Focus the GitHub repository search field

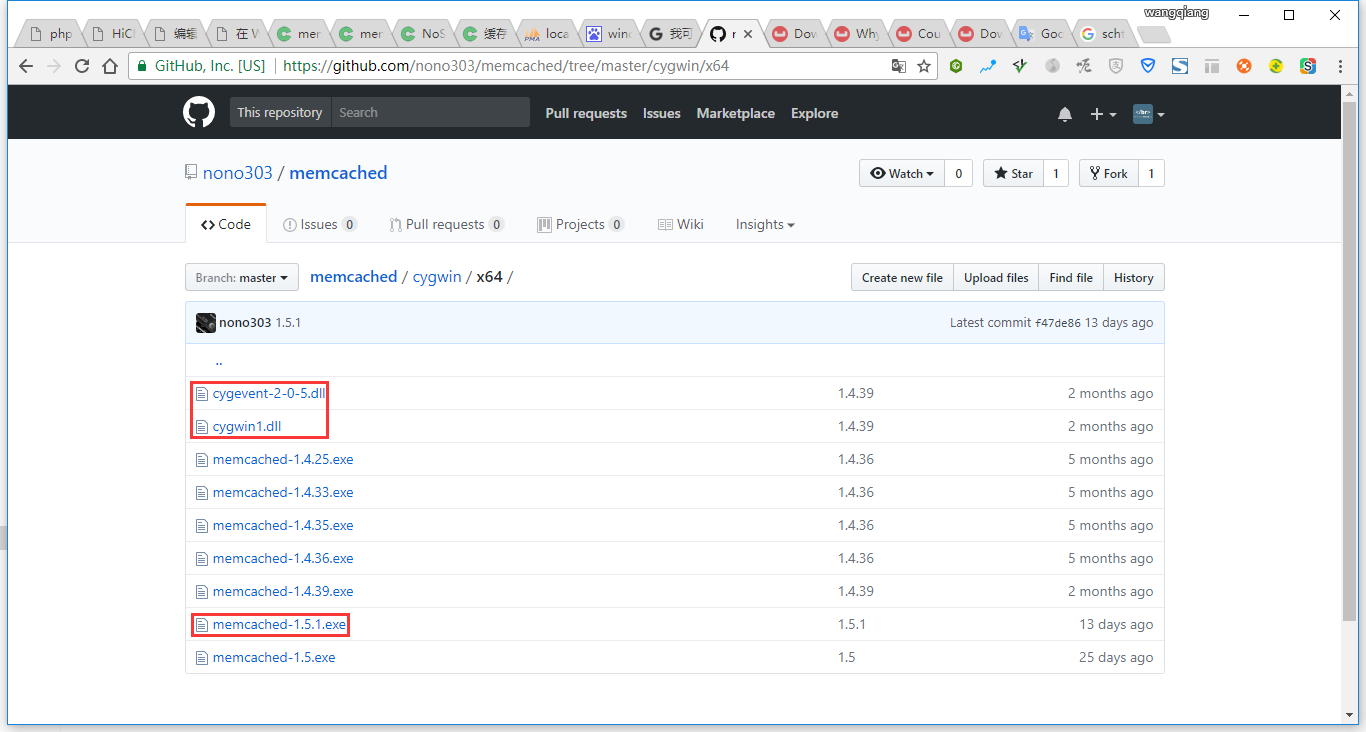[430, 112]
